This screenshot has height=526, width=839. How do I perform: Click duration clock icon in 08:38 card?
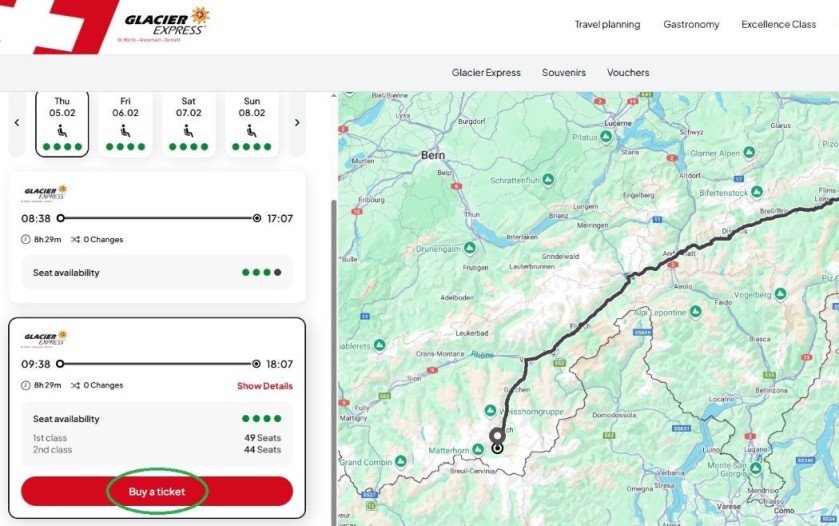pos(25,240)
